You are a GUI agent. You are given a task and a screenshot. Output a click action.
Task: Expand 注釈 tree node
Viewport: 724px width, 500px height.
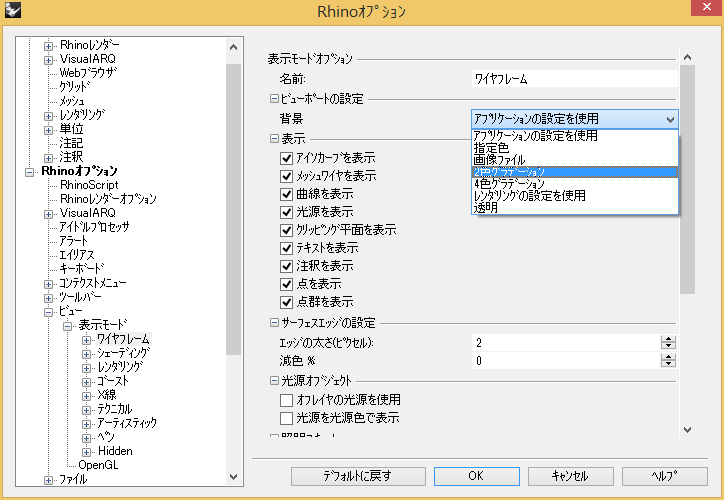tap(48, 158)
